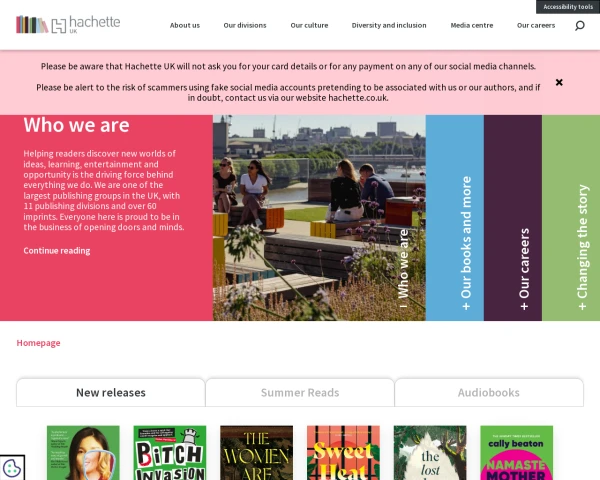Open the search magnifier icon
The image size is (600, 480).
[x=580, y=25]
